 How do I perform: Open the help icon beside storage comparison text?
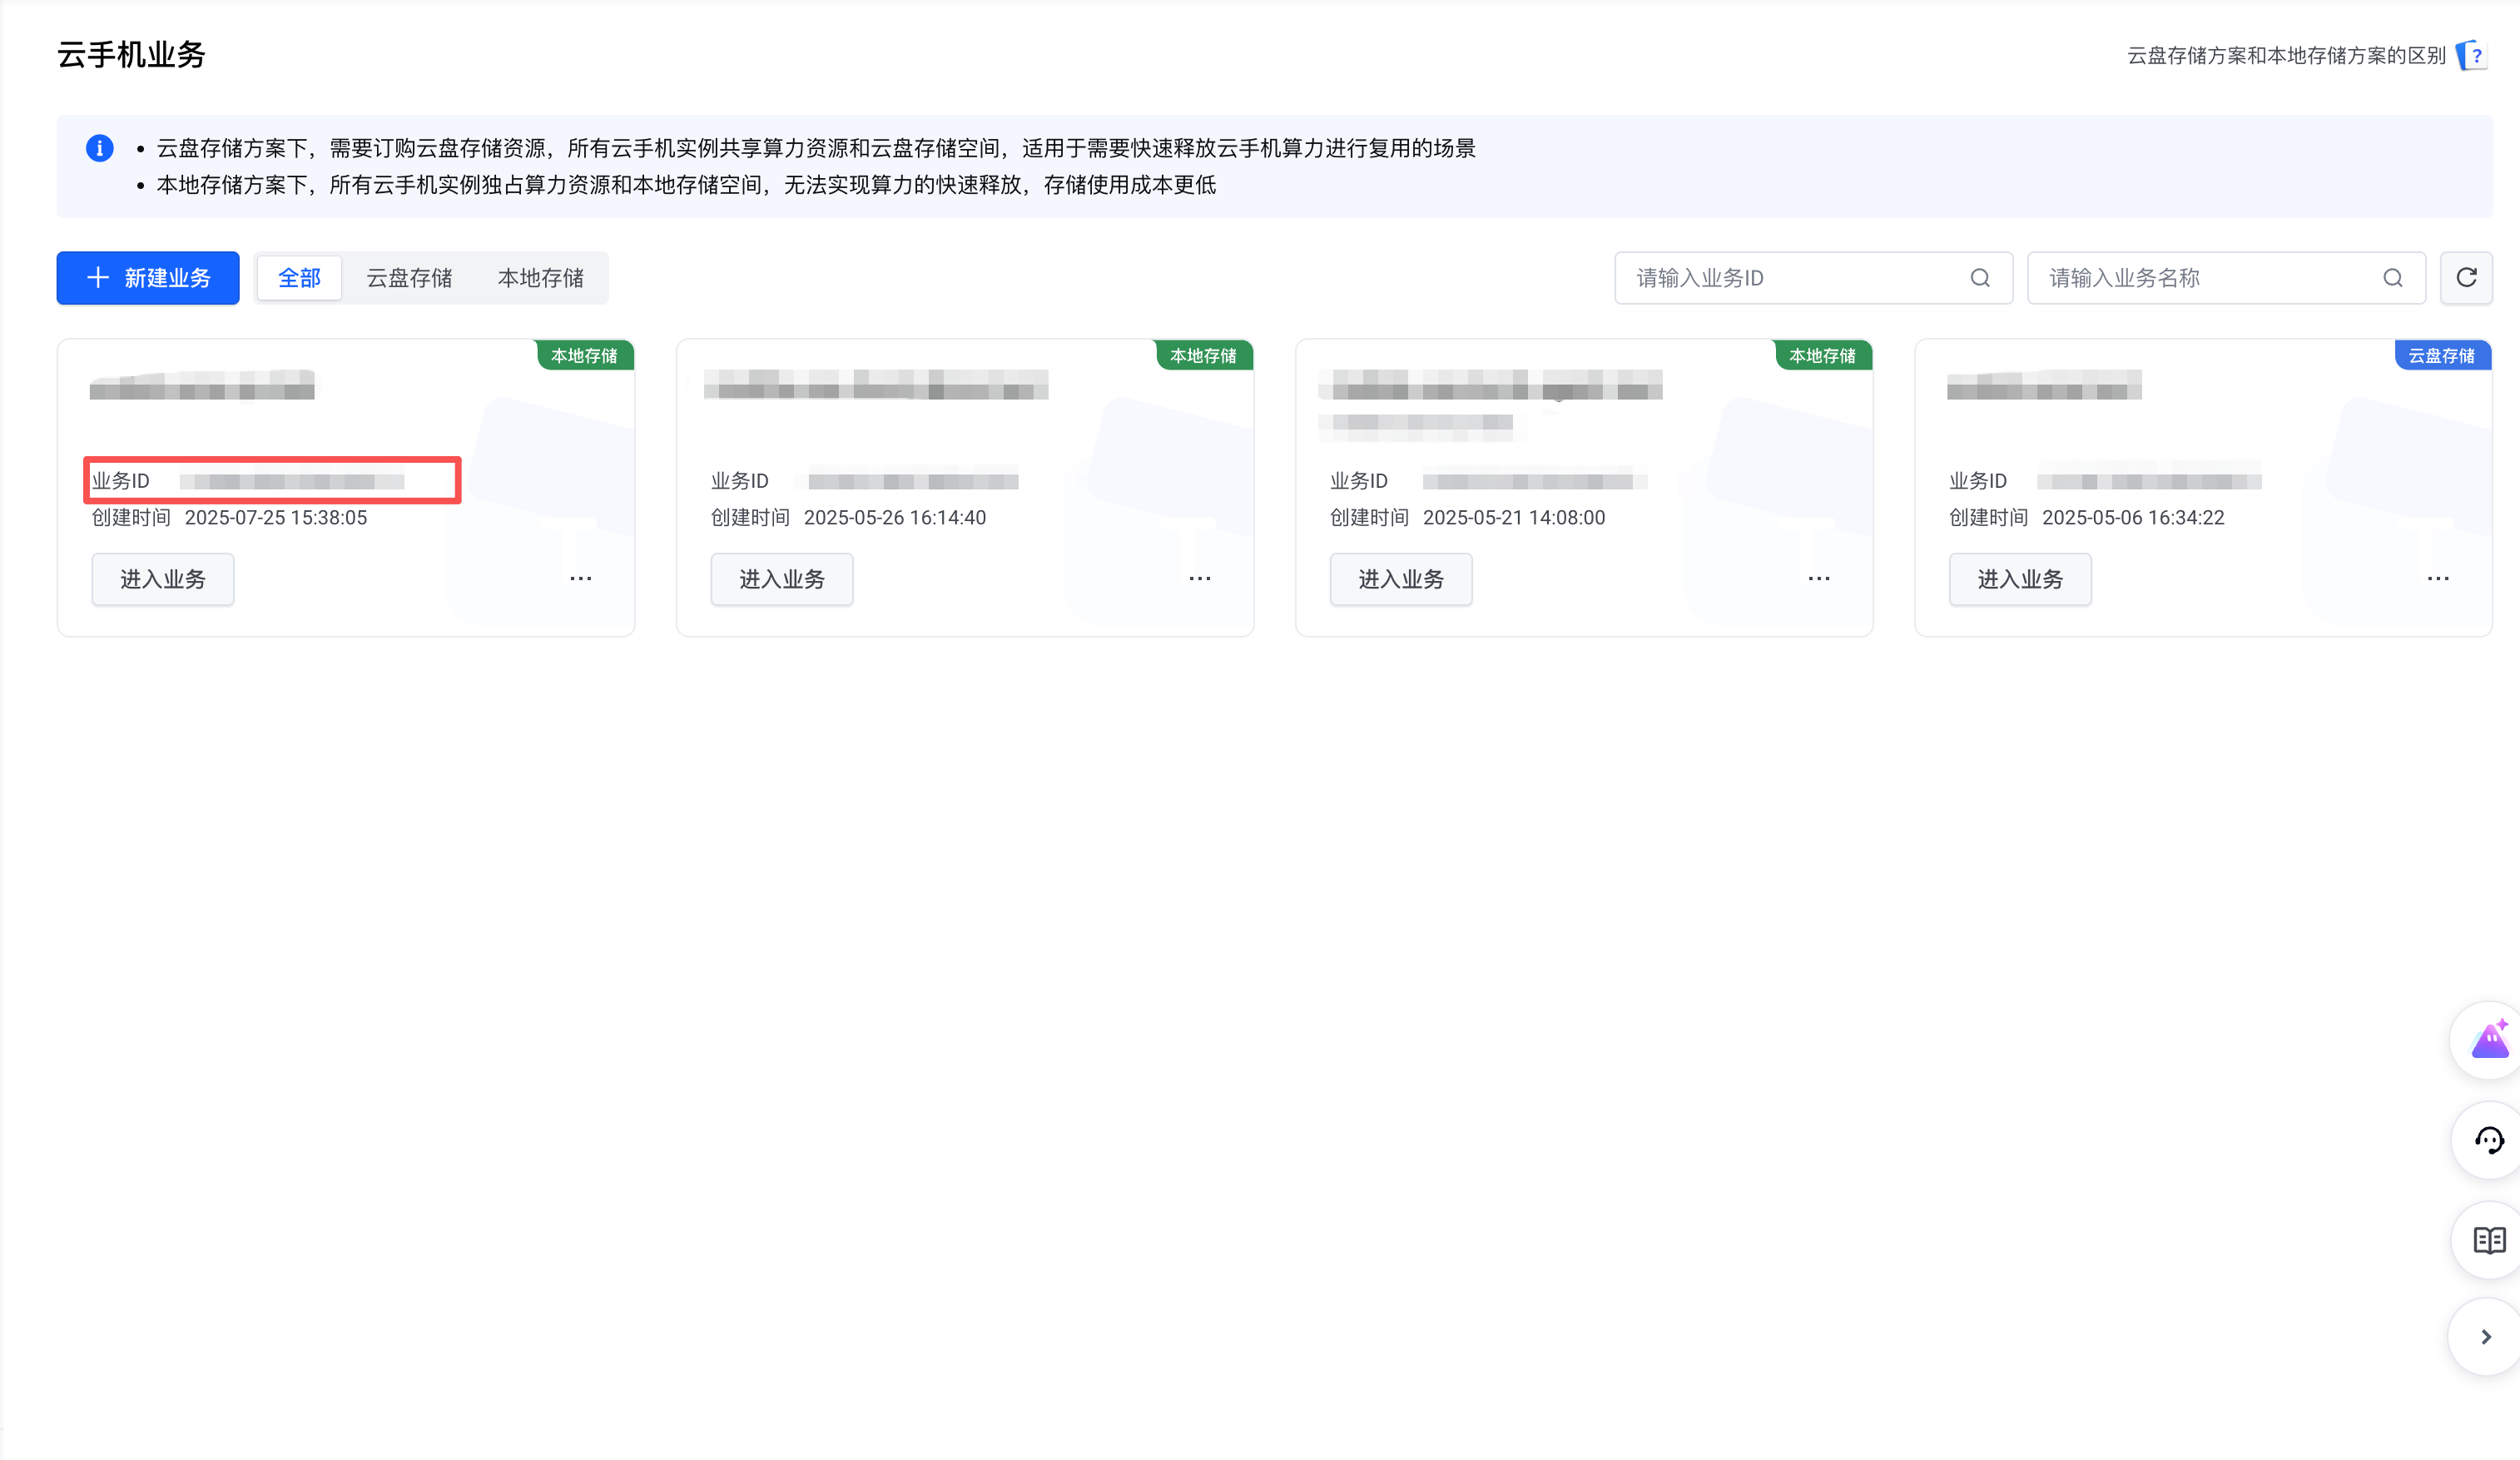[x=2470, y=55]
